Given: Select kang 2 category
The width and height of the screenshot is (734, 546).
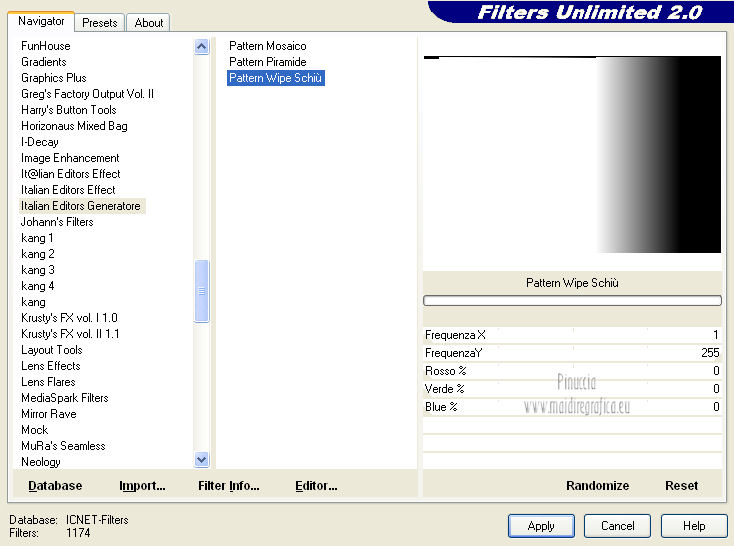Looking at the screenshot, I should (x=38, y=254).
